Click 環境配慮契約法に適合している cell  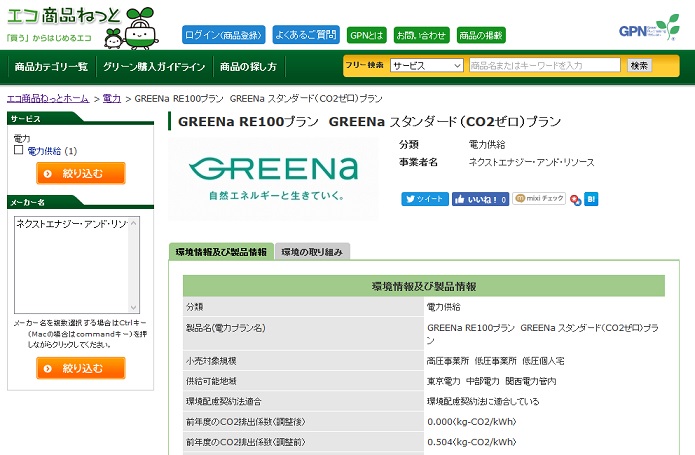click(x=483, y=401)
